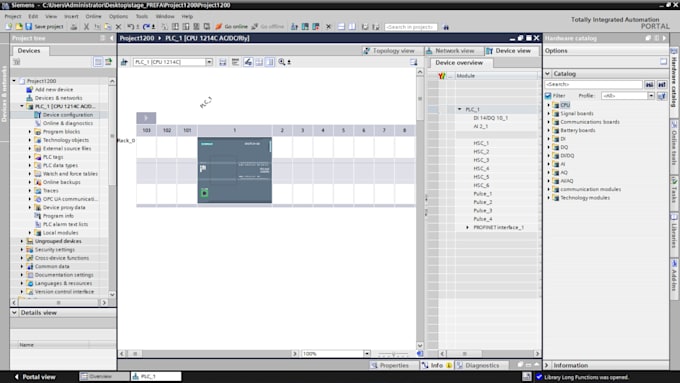Switch to Portal view

[35, 376]
